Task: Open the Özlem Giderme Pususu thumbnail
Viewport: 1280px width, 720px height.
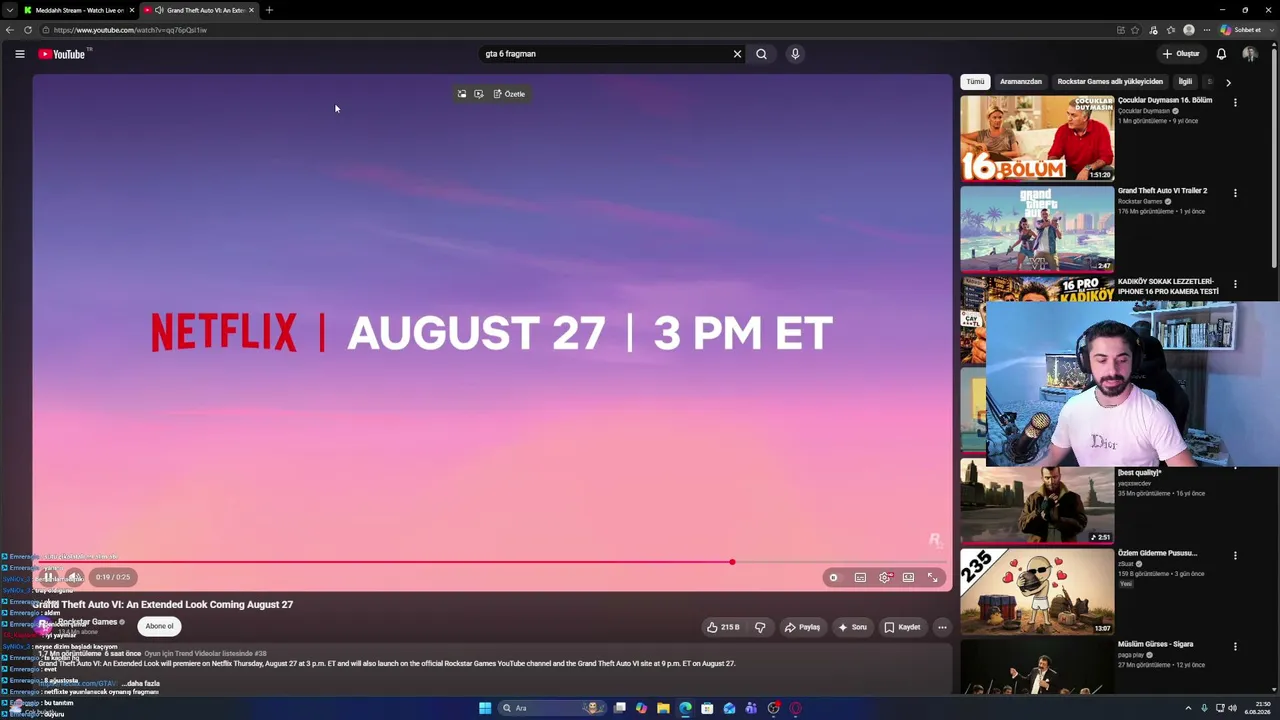Action: coord(1037,591)
